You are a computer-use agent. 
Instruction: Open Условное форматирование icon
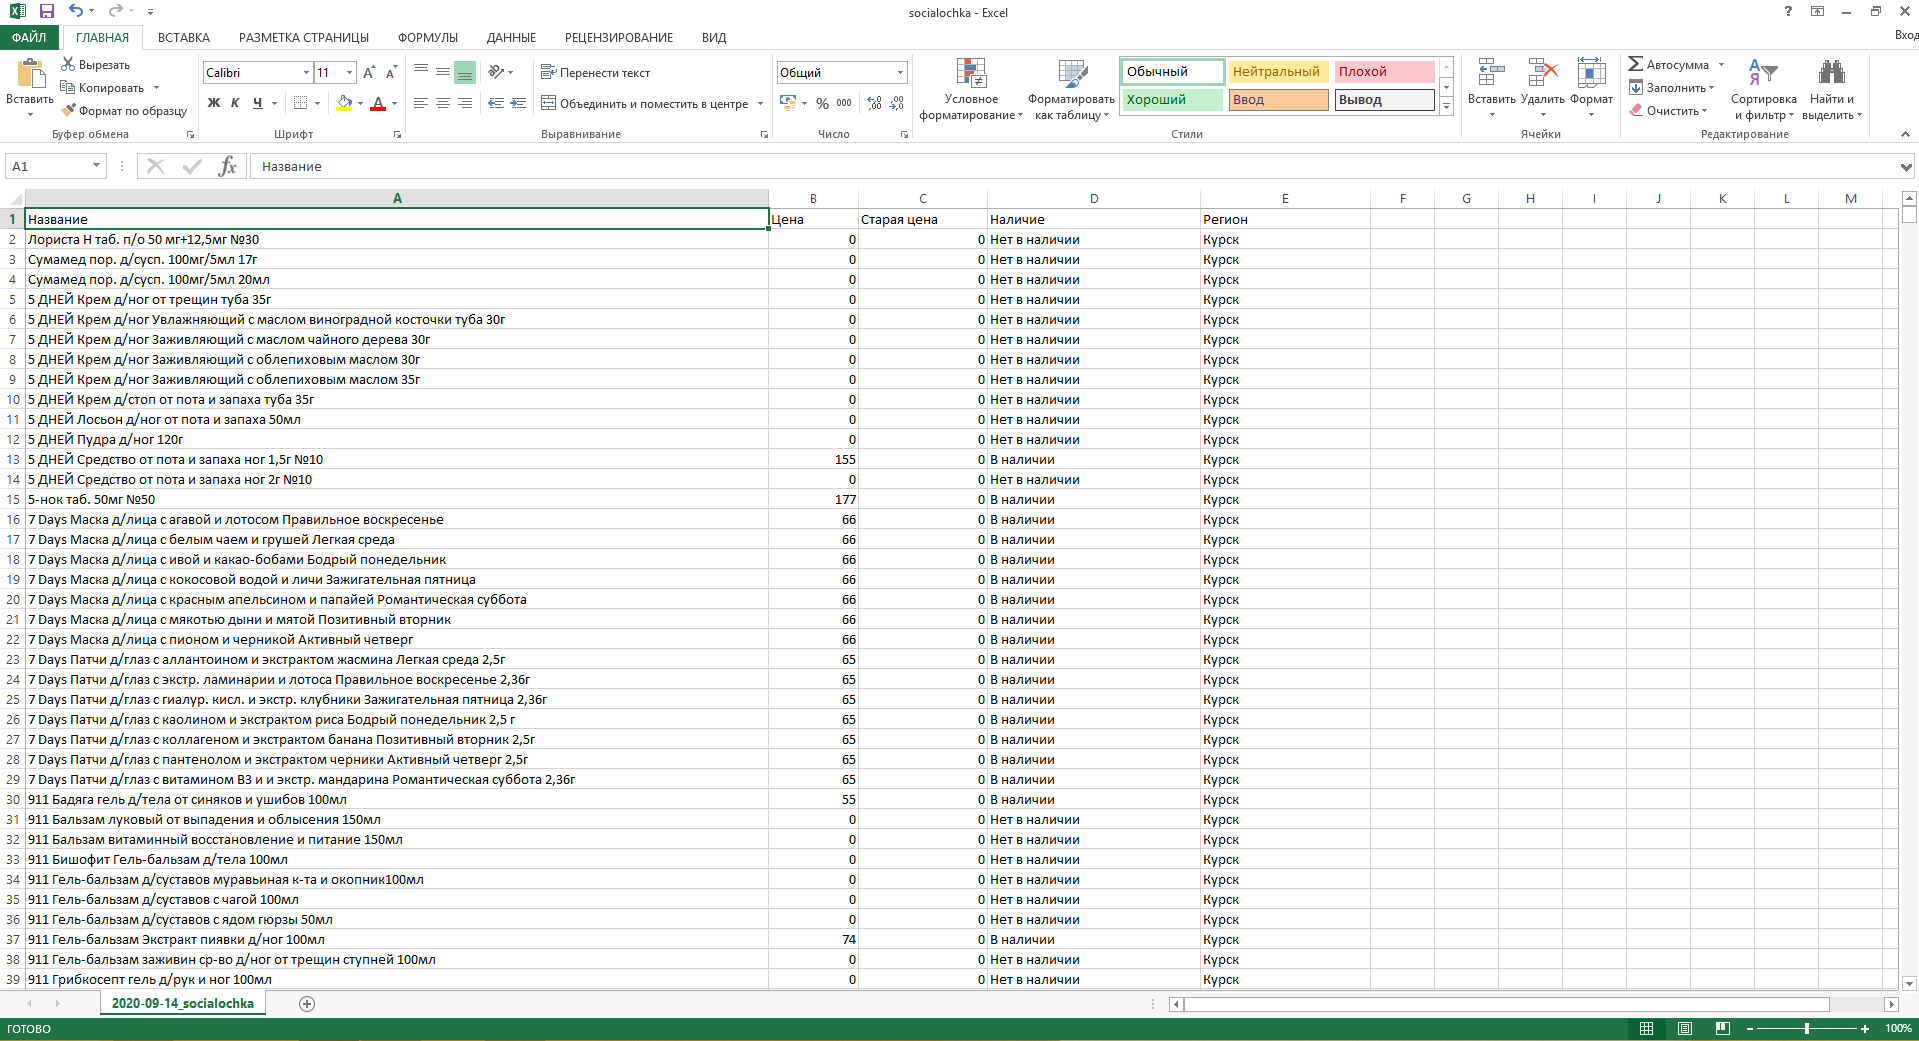pyautogui.click(x=971, y=73)
